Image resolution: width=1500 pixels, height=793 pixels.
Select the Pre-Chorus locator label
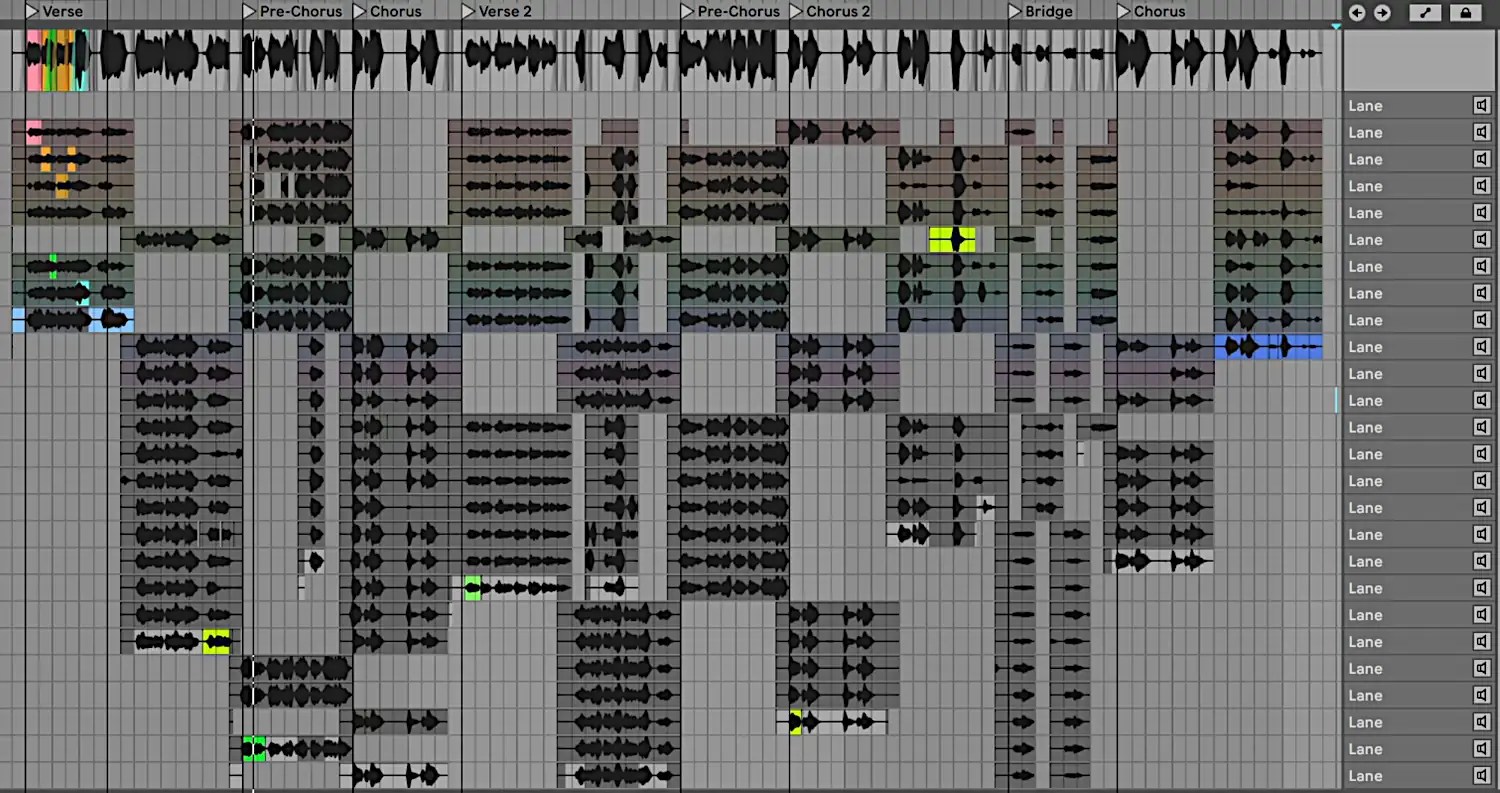[x=298, y=11]
